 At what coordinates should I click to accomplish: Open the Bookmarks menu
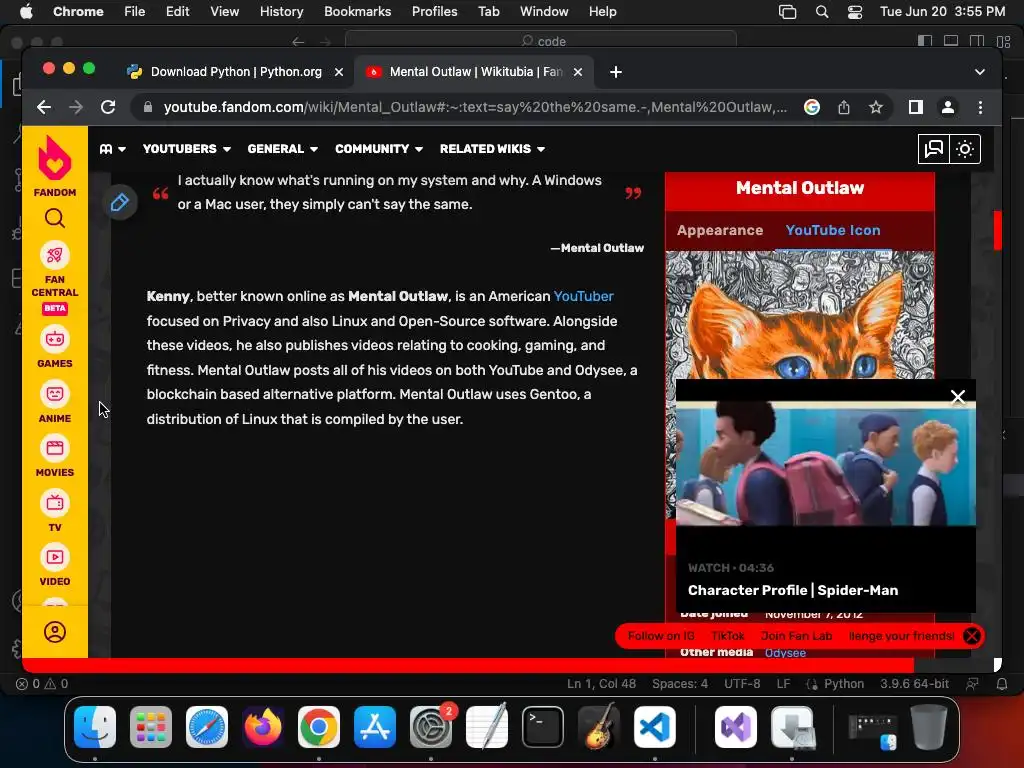pyautogui.click(x=357, y=11)
